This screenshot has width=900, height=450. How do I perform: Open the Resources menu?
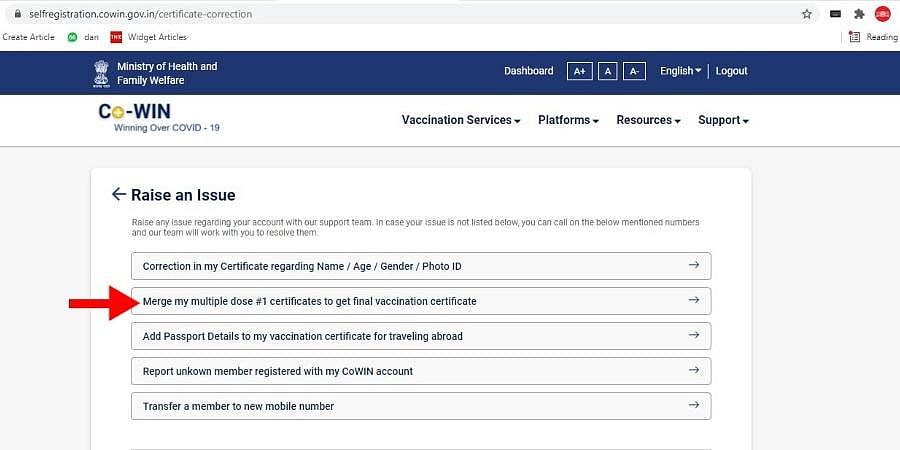(x=648, y=120)
